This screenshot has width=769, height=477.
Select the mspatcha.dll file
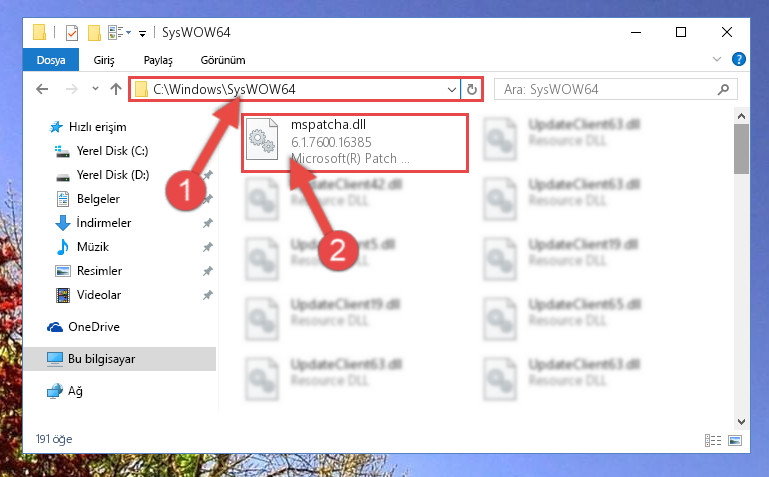[x=355, y=143]
